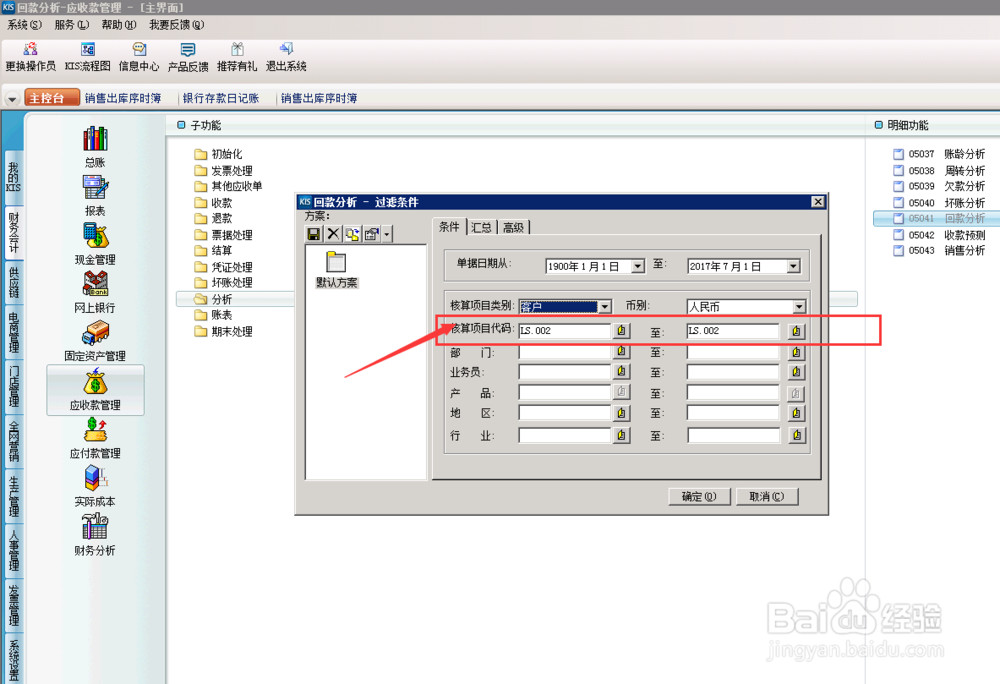This screenshot has height=684, width=1000.
Task: Select the 应收款管理 receivables module
Action: point(95,389)
